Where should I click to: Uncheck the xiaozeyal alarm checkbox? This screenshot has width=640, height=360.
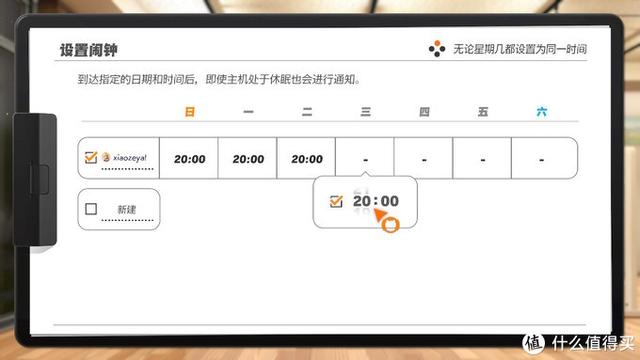(x=91, y=157)
